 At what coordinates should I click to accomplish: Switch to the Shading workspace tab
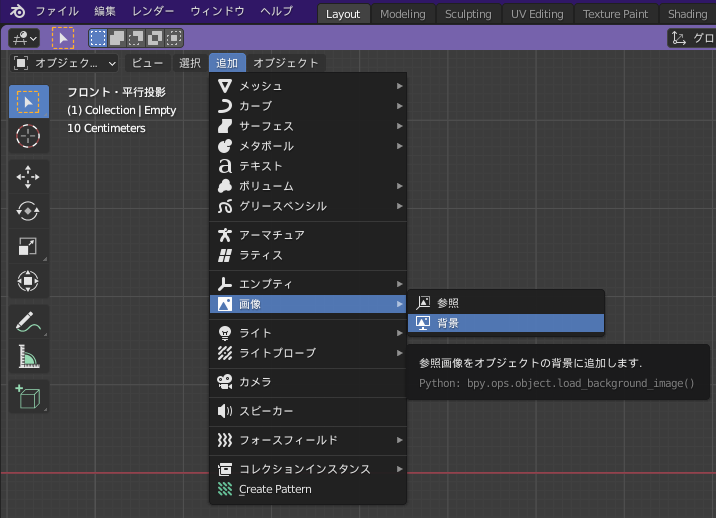click(687, 14)
